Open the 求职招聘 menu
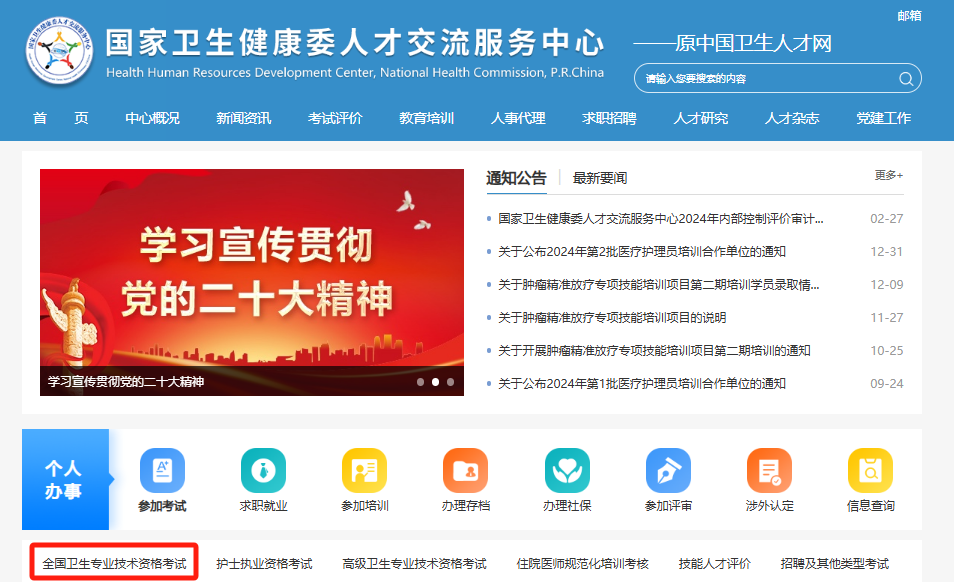 coord(609,118)
